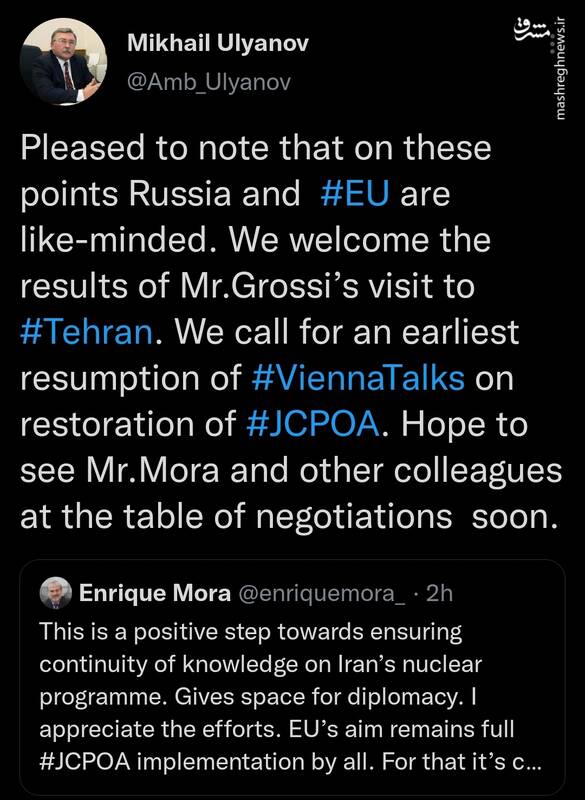Open the #ViennaTalks hashtag
The height and width of the screenshot is (800, 585).
coord(358,378)
